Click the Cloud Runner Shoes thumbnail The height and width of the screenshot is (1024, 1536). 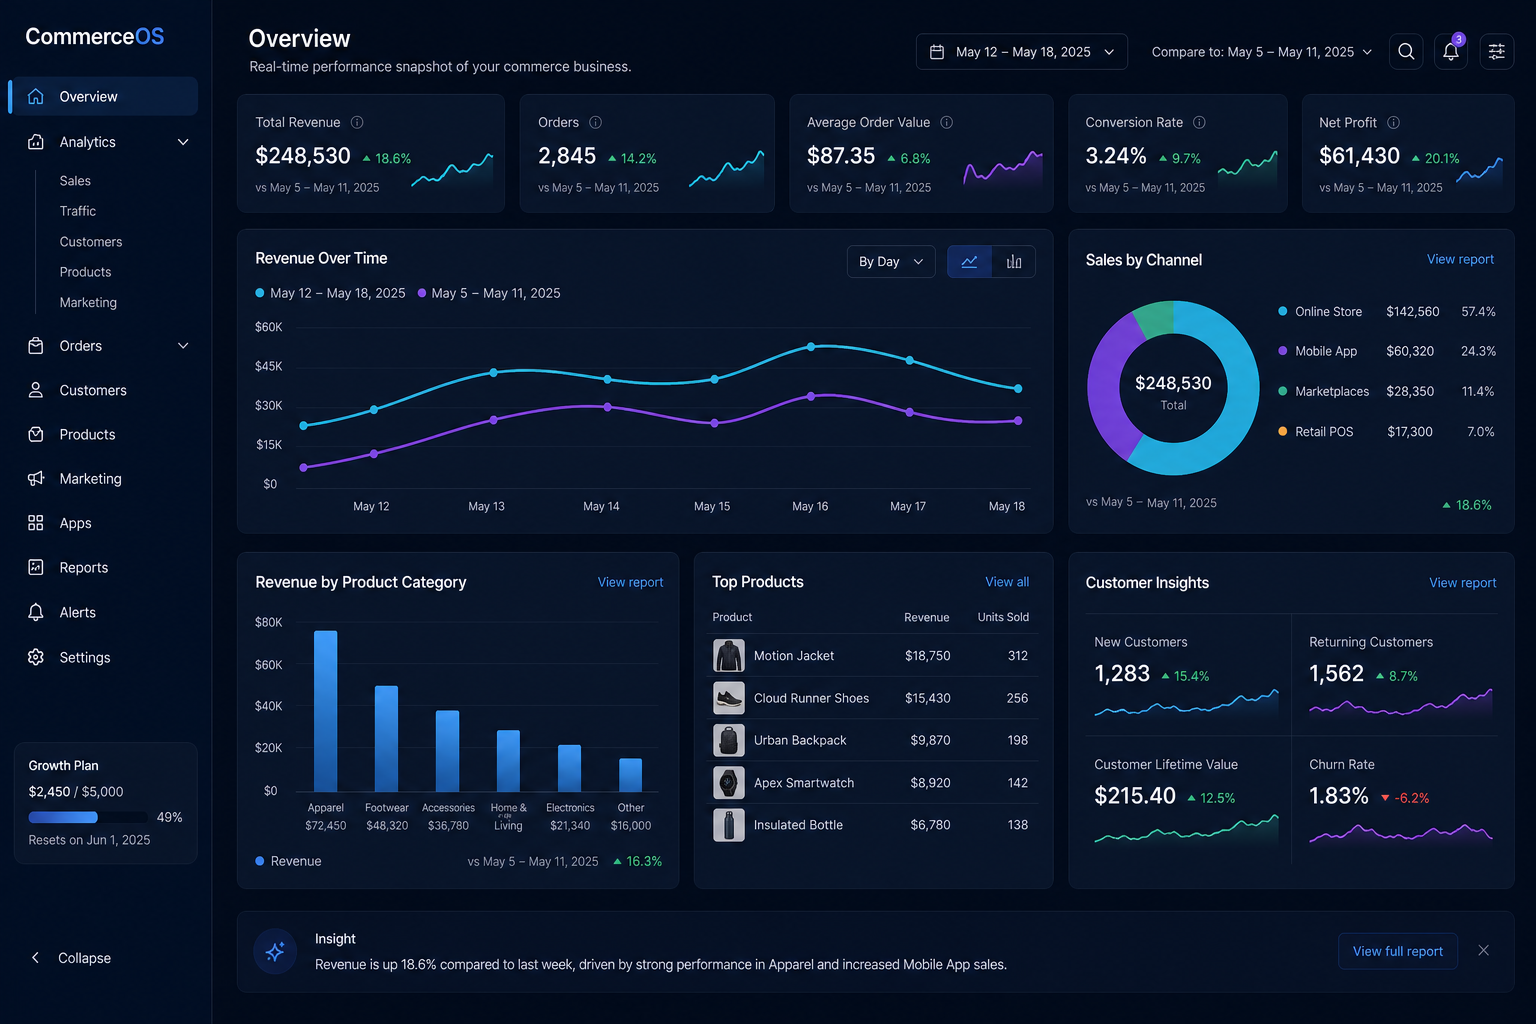coord(729,698)
